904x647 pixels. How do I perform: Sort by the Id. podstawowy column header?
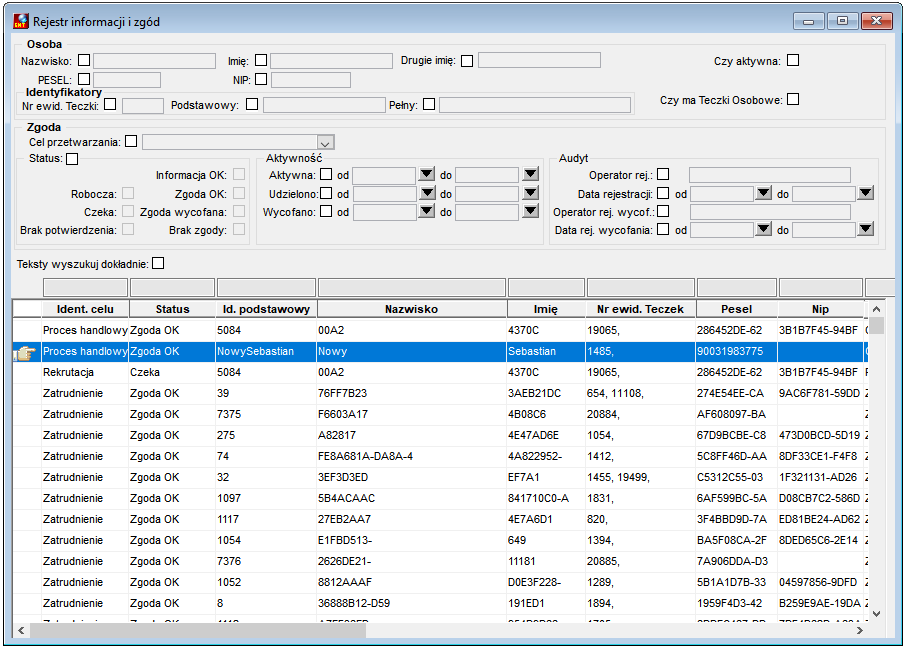[266, 309]
